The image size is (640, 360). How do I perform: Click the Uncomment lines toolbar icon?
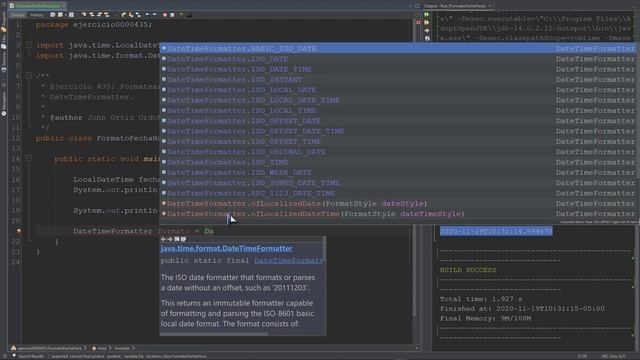click(189, 15)
